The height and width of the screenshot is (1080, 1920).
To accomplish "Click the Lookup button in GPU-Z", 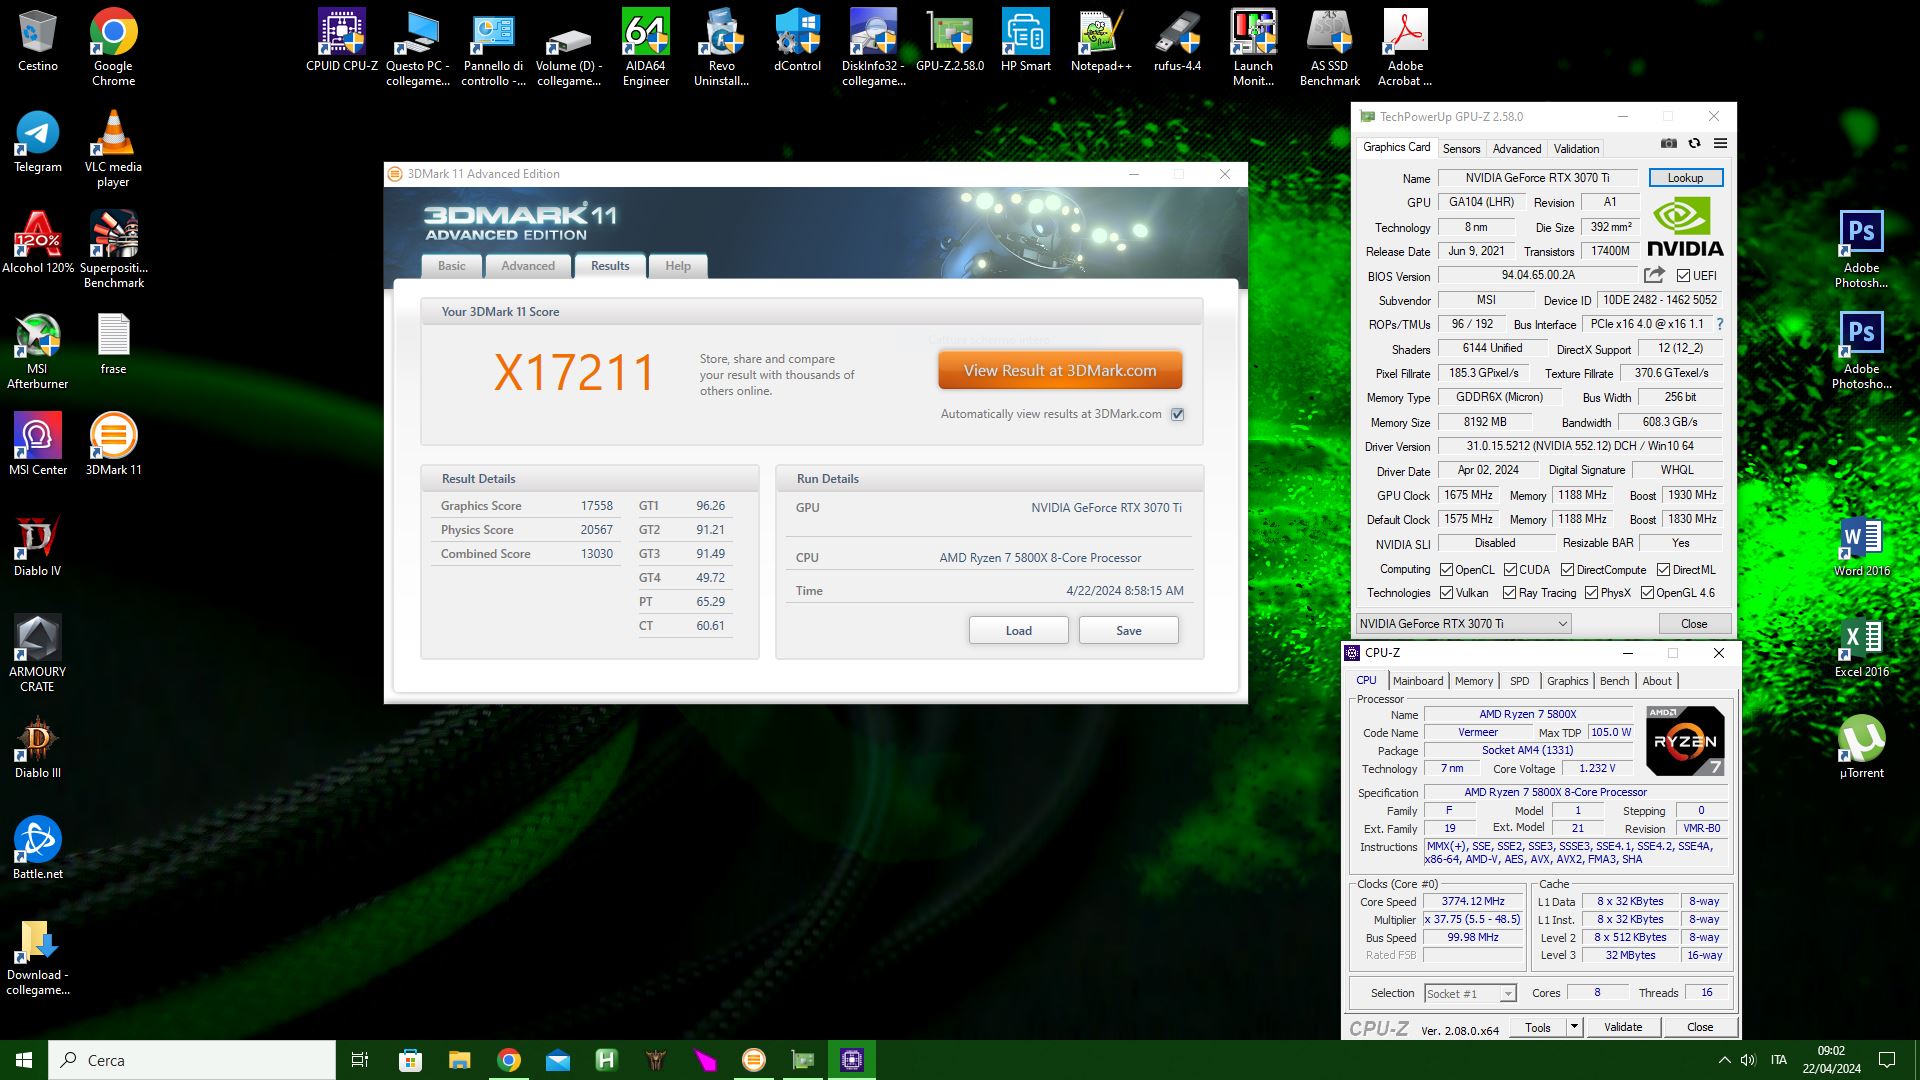I will [x=1685, y=178].
